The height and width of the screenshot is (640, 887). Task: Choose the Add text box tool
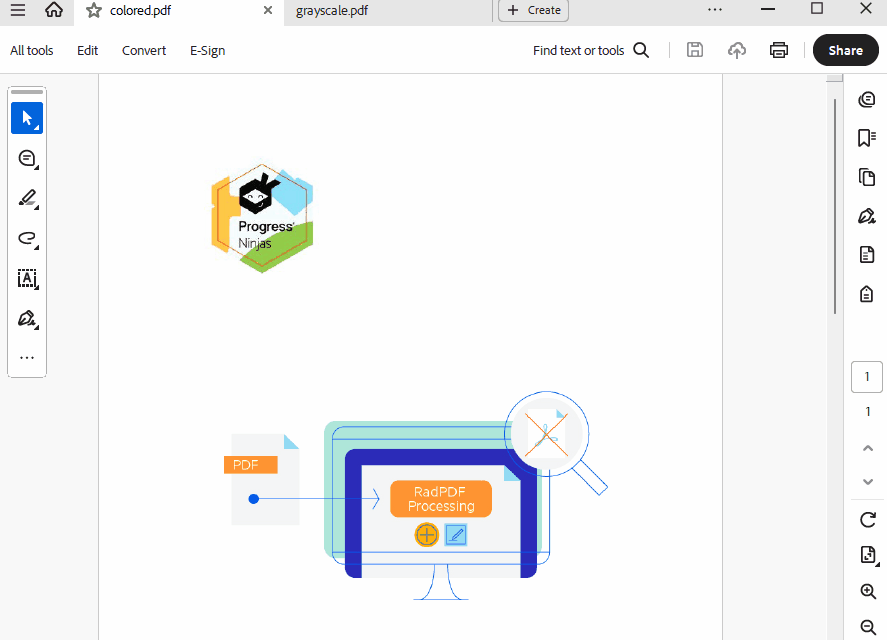(x=27, y=279)
